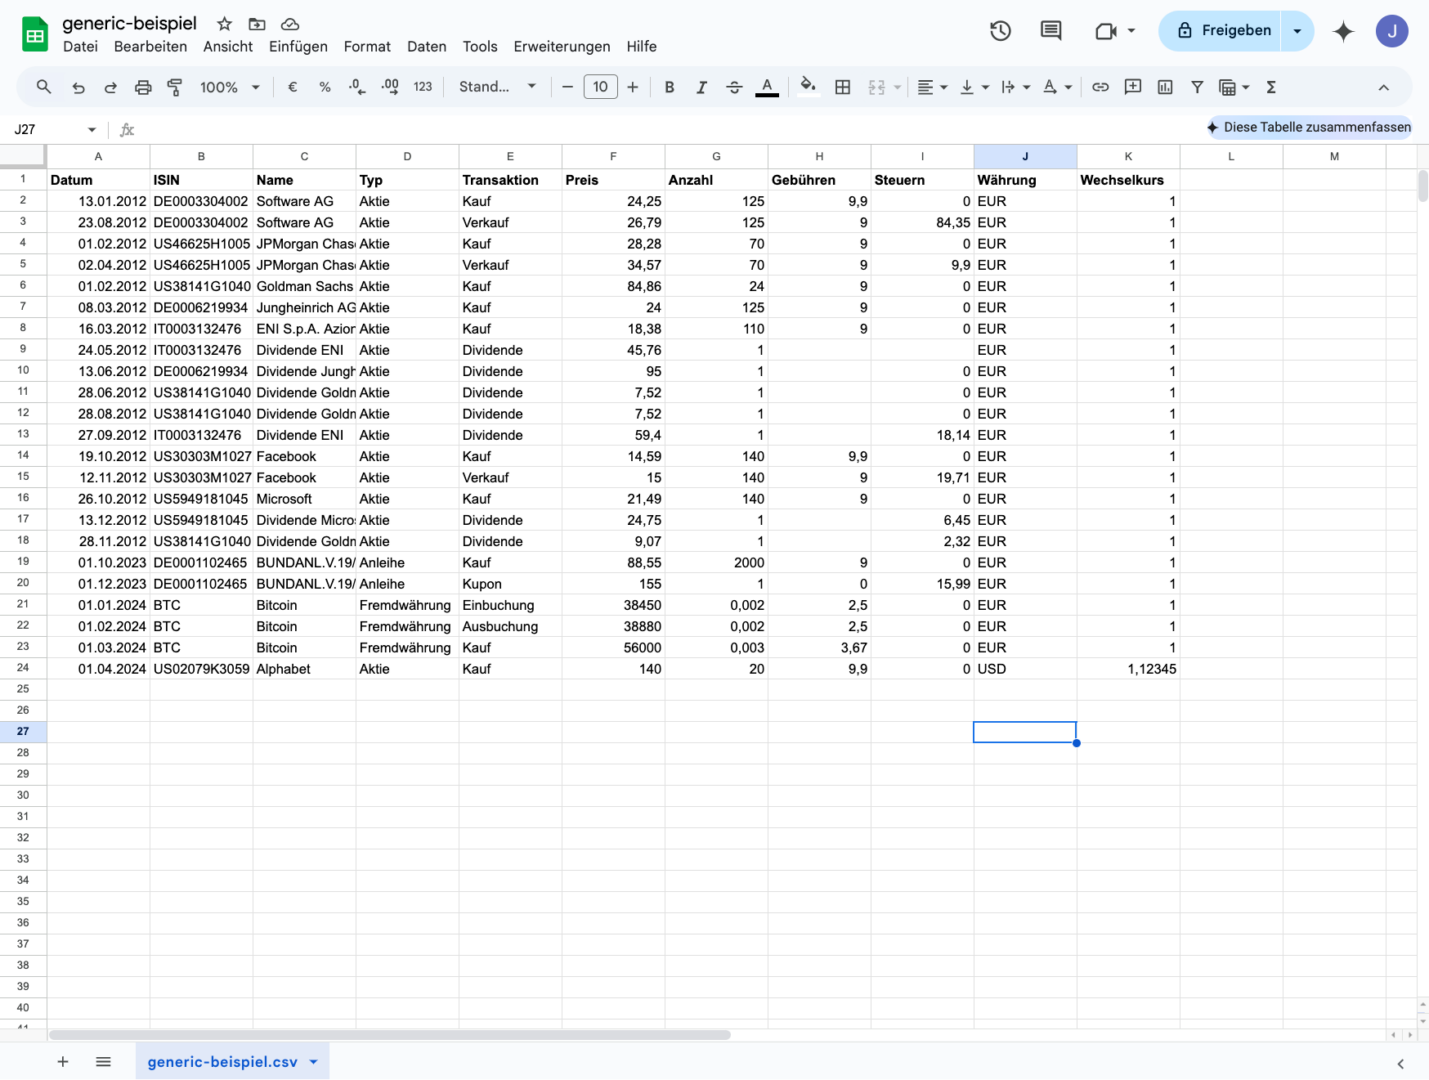
Task: Open the search menus magnifier icon
Action: [x=44, y=87]
